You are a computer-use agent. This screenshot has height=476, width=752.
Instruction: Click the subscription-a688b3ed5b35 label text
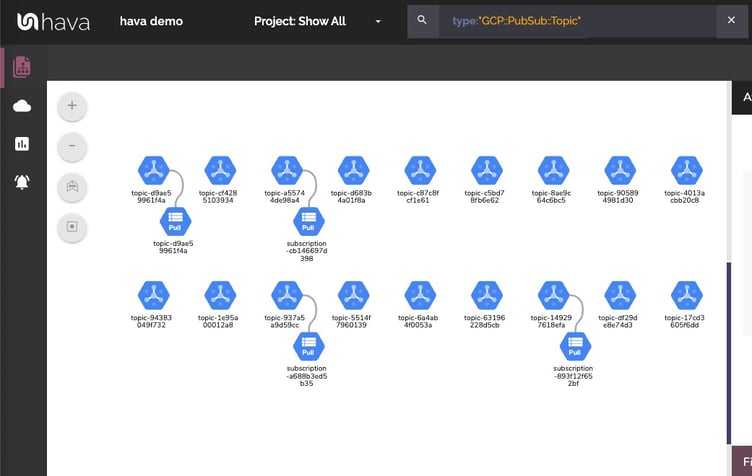[x=307, y=376]
